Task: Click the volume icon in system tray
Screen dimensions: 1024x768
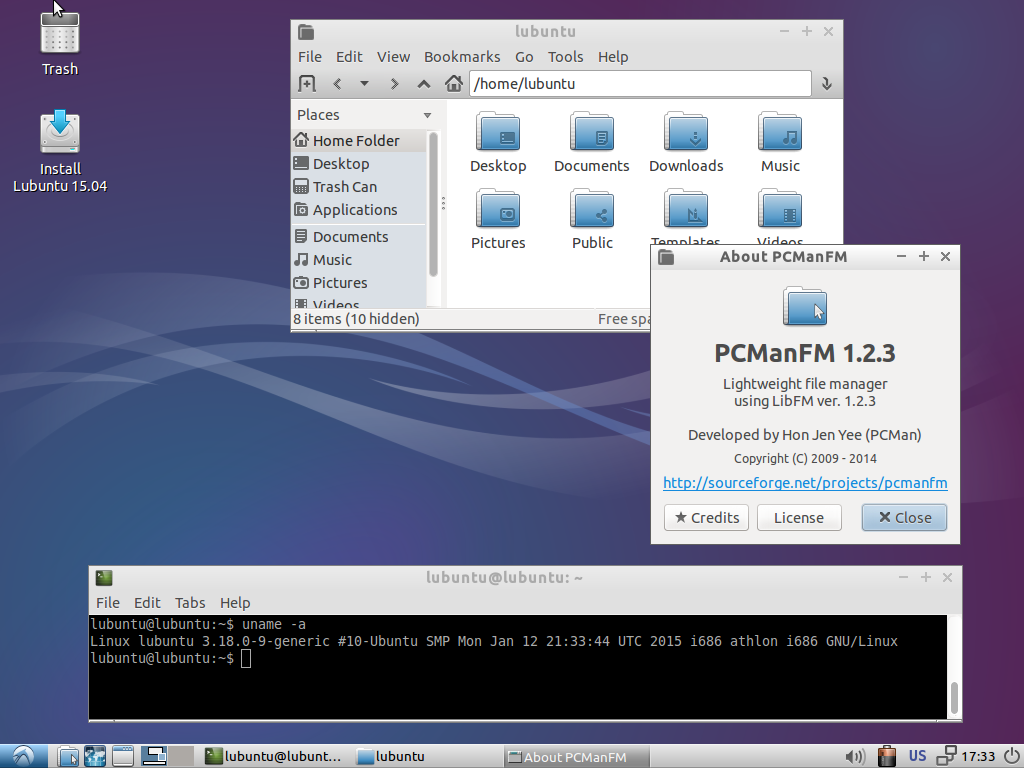Action: point(855,756)
